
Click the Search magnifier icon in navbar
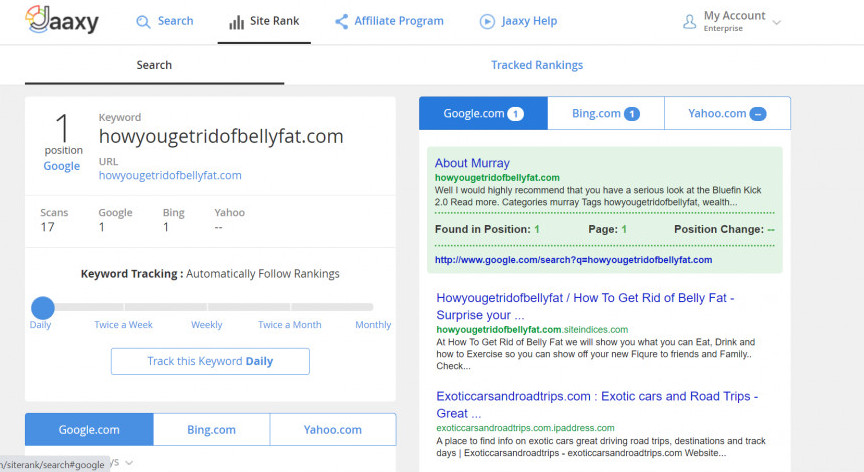144,22
